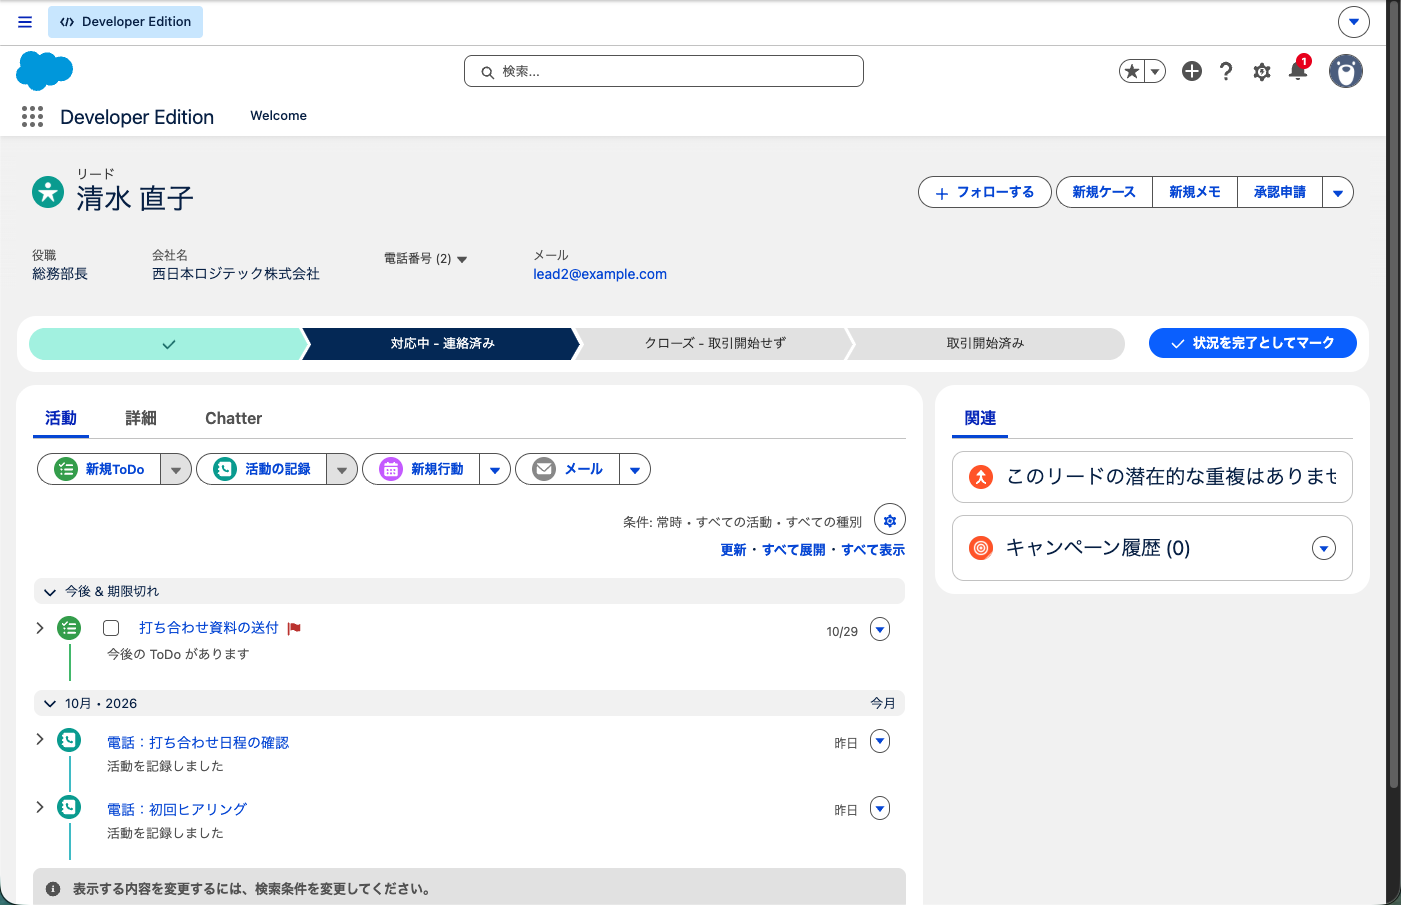Open the キャンペーン履歴 card action menu
The height and width of the screenshot is (905, 1401).
coord(1324,548)
